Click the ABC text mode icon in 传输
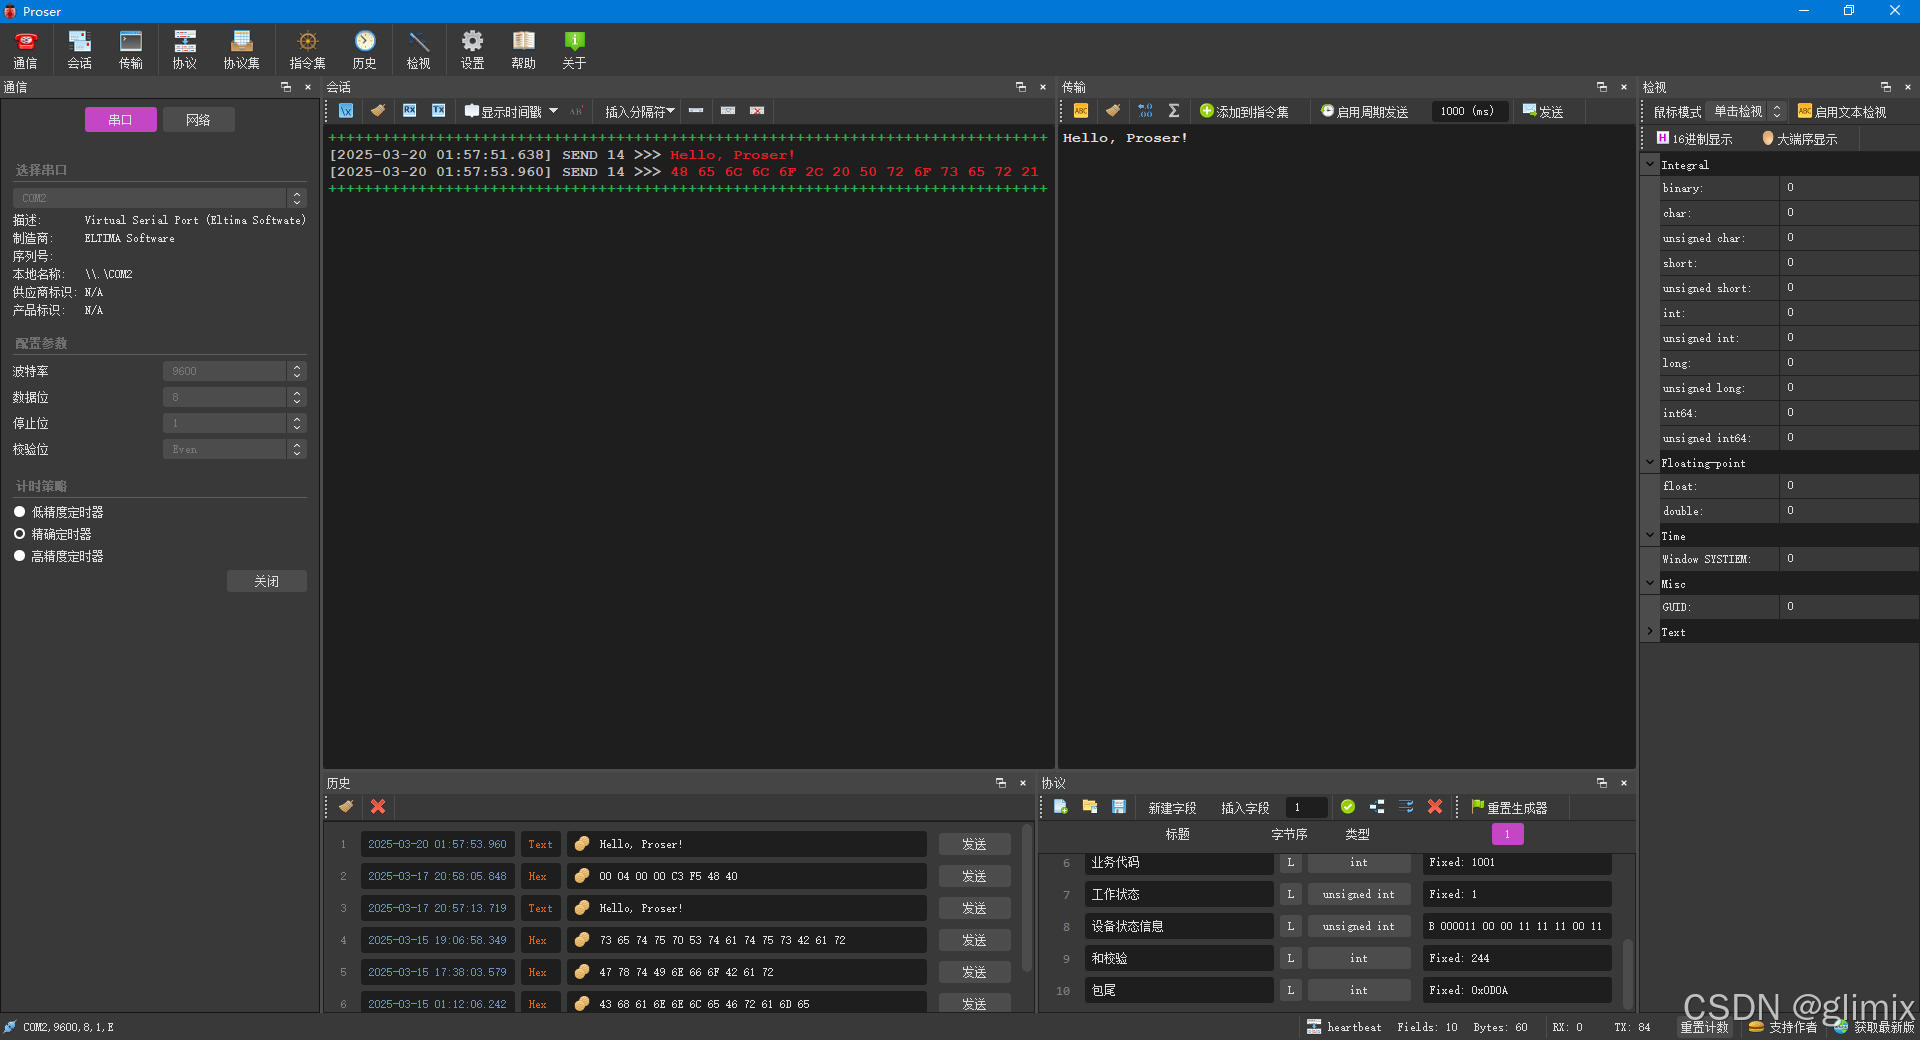 1081,111
